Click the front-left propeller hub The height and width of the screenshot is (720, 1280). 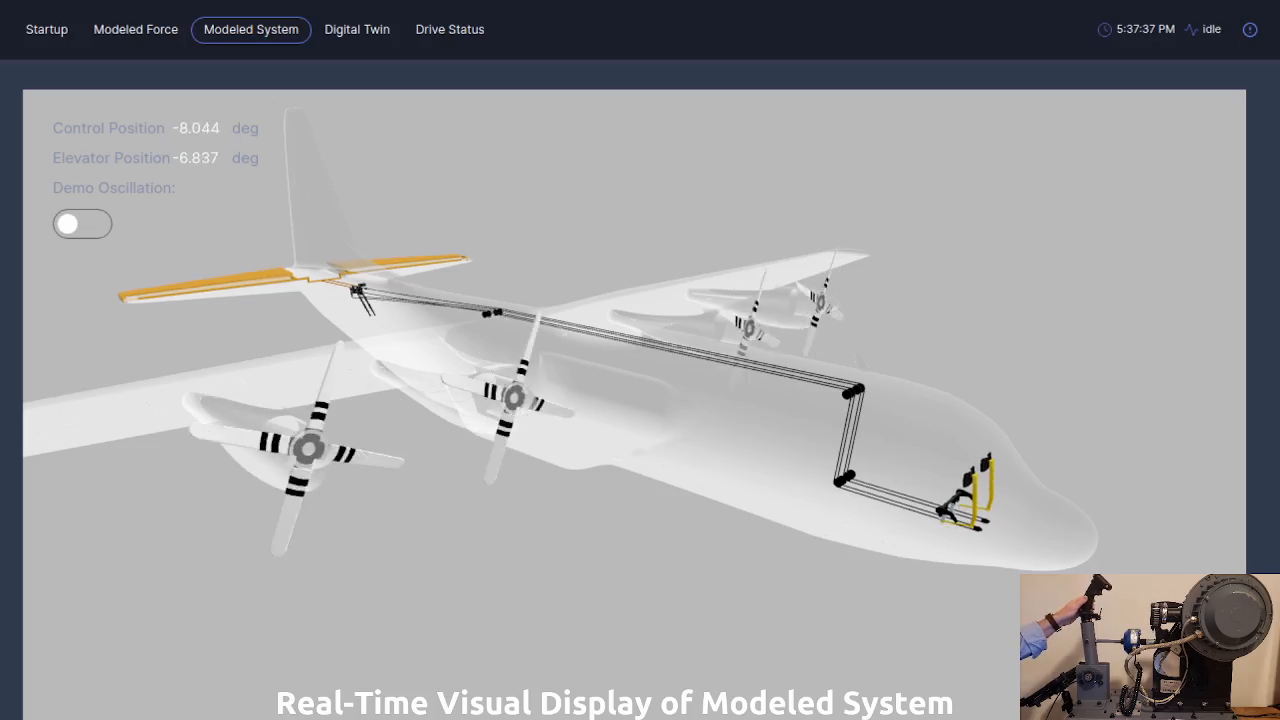[308, 450]
